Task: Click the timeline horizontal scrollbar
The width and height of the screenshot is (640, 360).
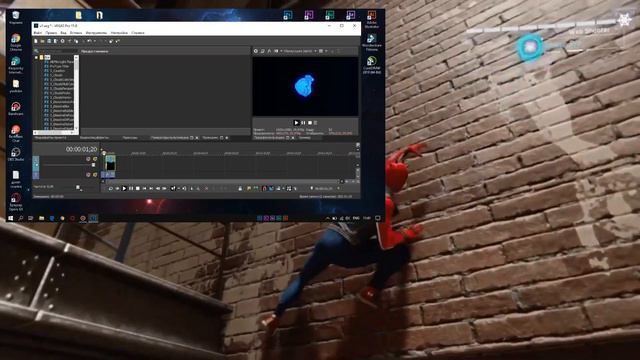Action: (x=222, y=181)
